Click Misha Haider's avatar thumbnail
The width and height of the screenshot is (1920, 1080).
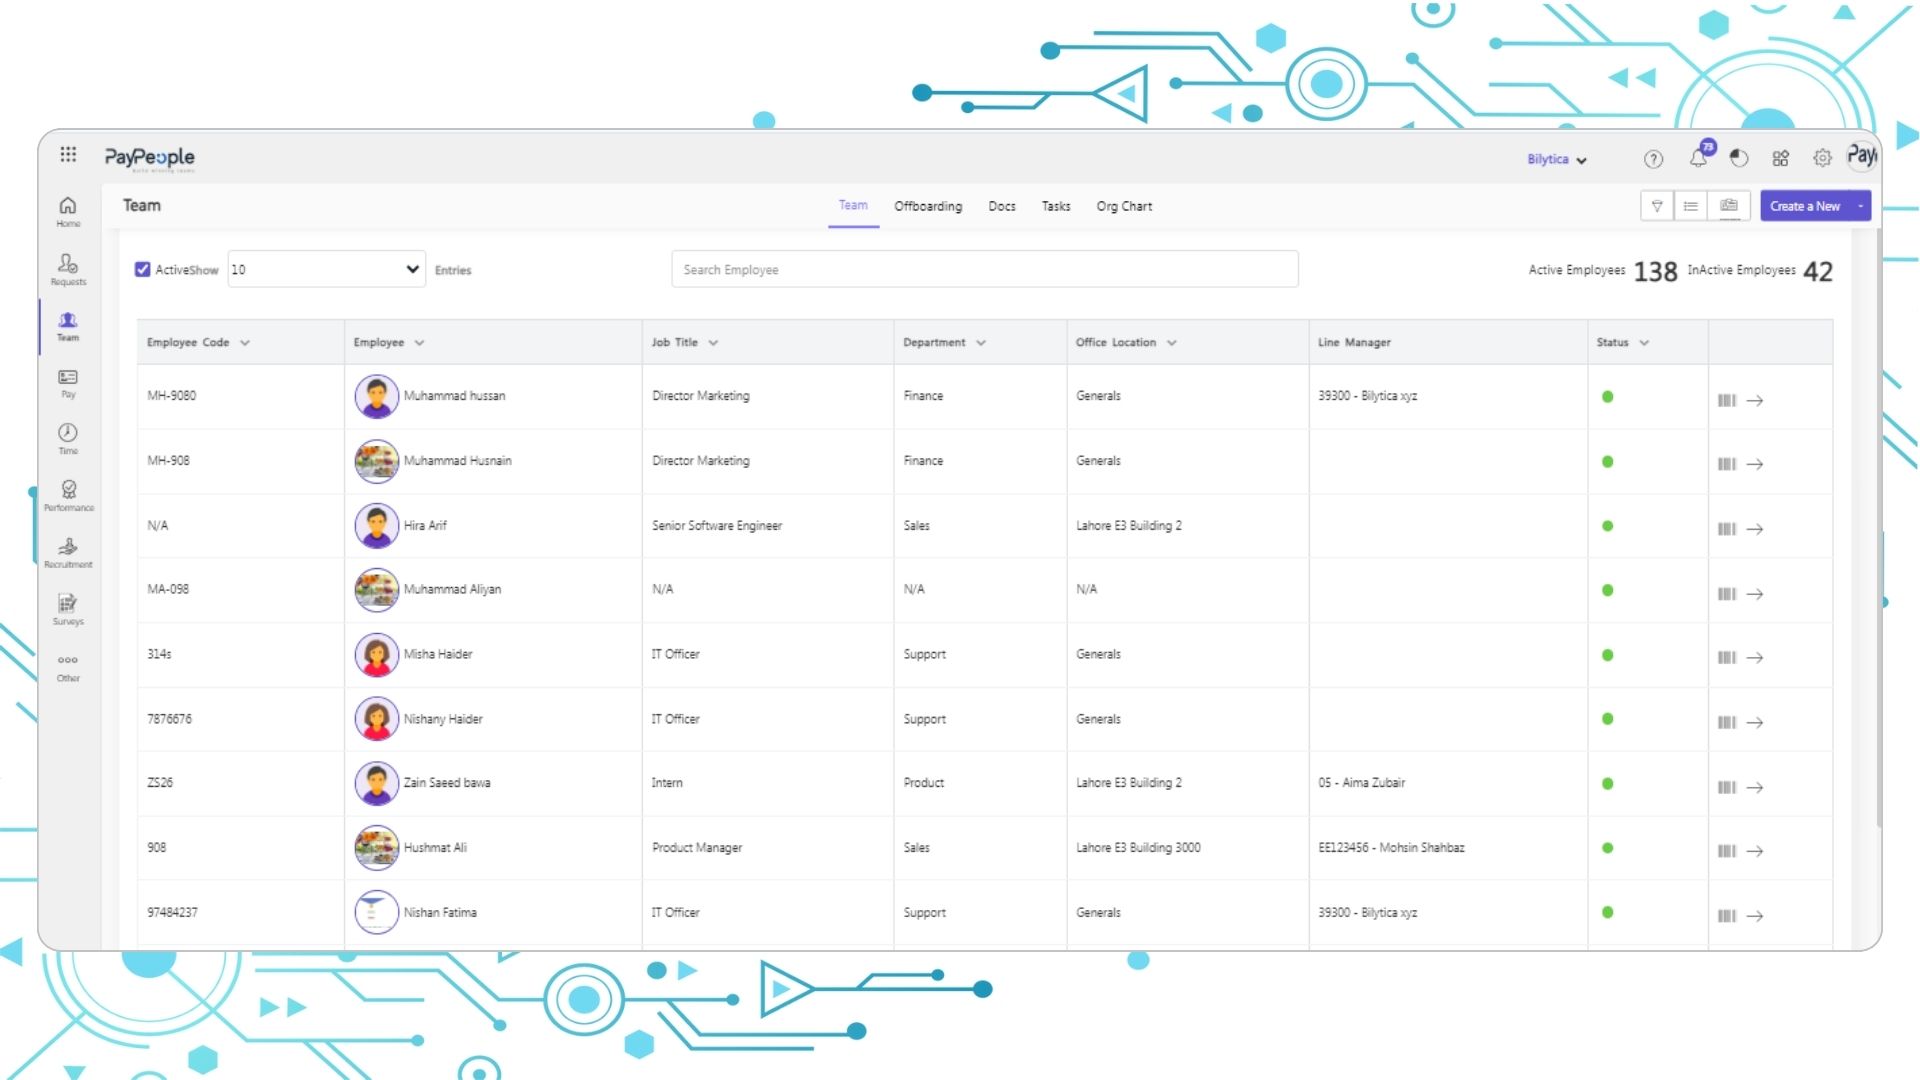pyautogui.click(x=377, y=655)
